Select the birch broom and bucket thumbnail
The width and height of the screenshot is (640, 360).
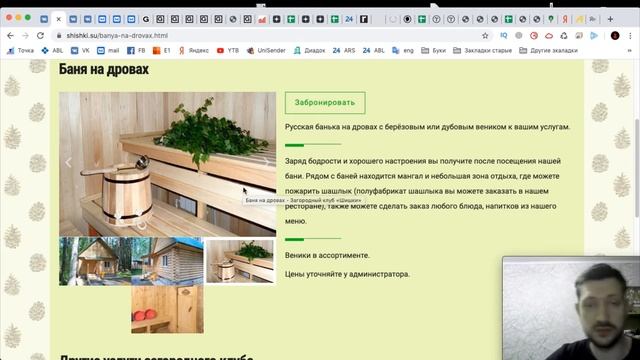[x=240, y=261]
